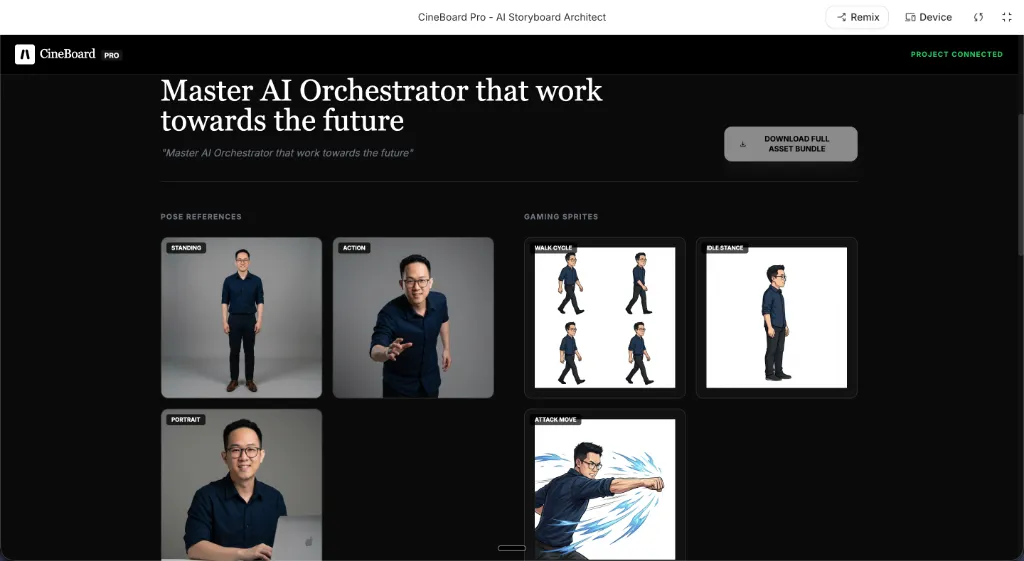The width and height of the screenshot is (1024, 561).
Task: Click the CineBoard logo icon
Action: 25,54
